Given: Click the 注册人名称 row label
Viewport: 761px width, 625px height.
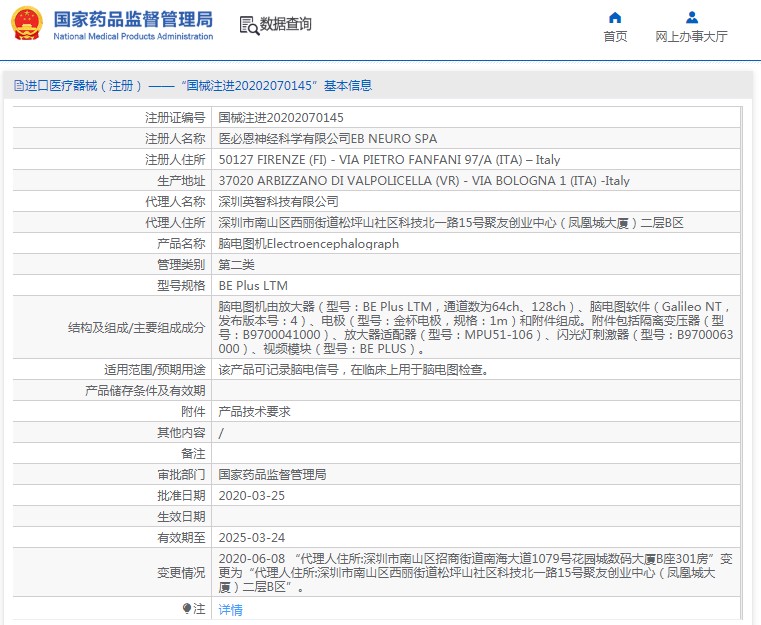Looking at the screenshot, I should [x=175, y=139].
